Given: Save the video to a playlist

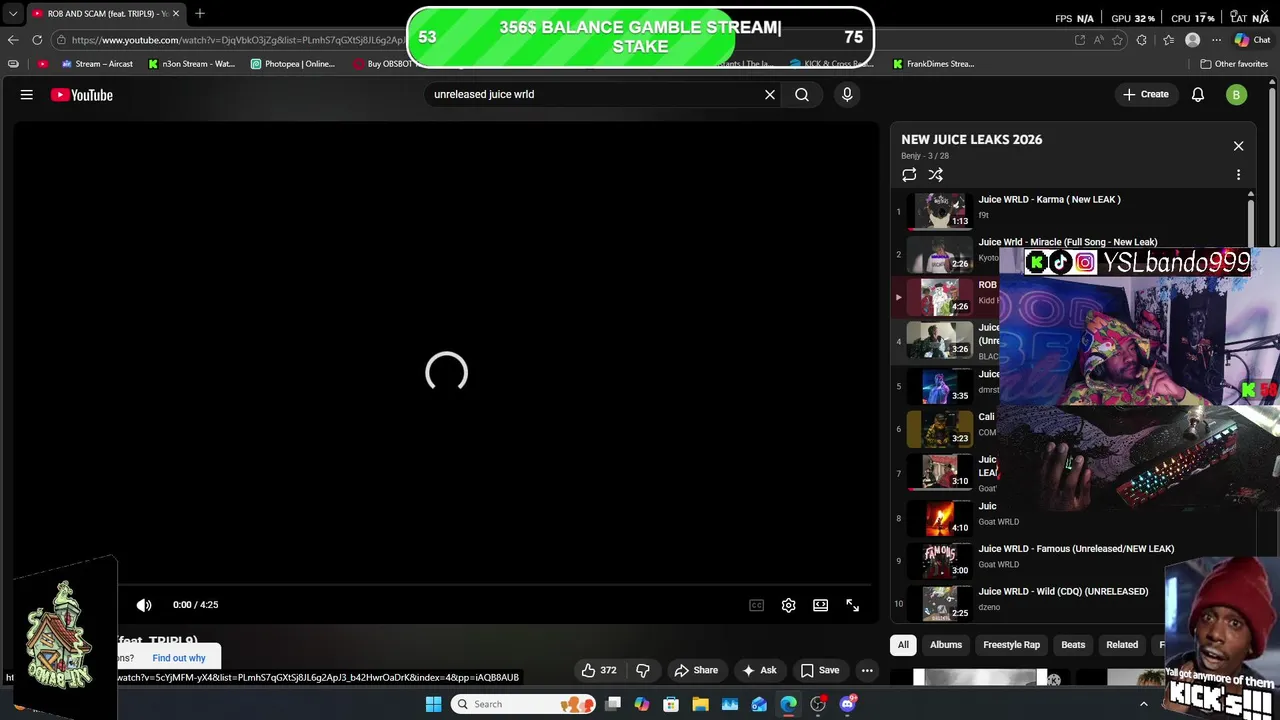Looking at the screenshot, I should pyautogui.click(x=819, y=670).
